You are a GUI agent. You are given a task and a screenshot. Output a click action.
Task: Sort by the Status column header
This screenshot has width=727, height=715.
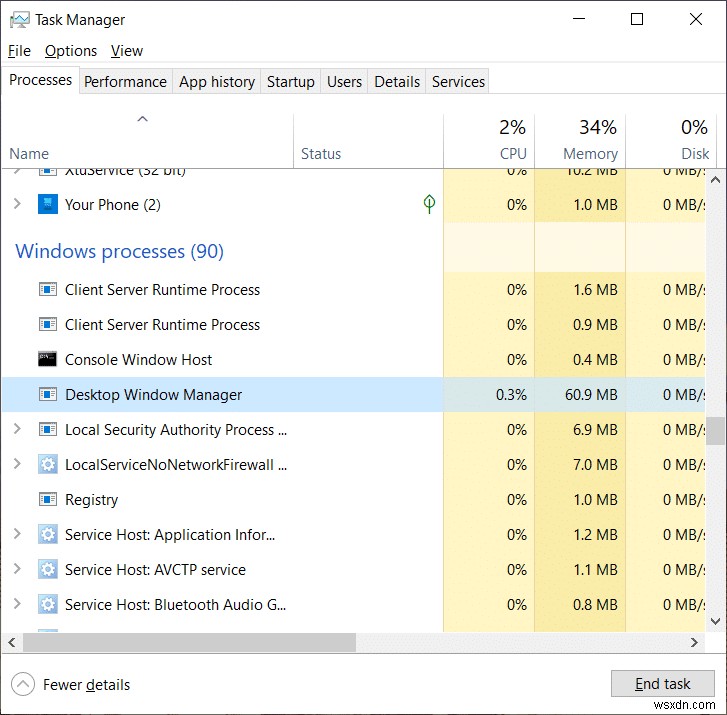(x=369, y=141)
